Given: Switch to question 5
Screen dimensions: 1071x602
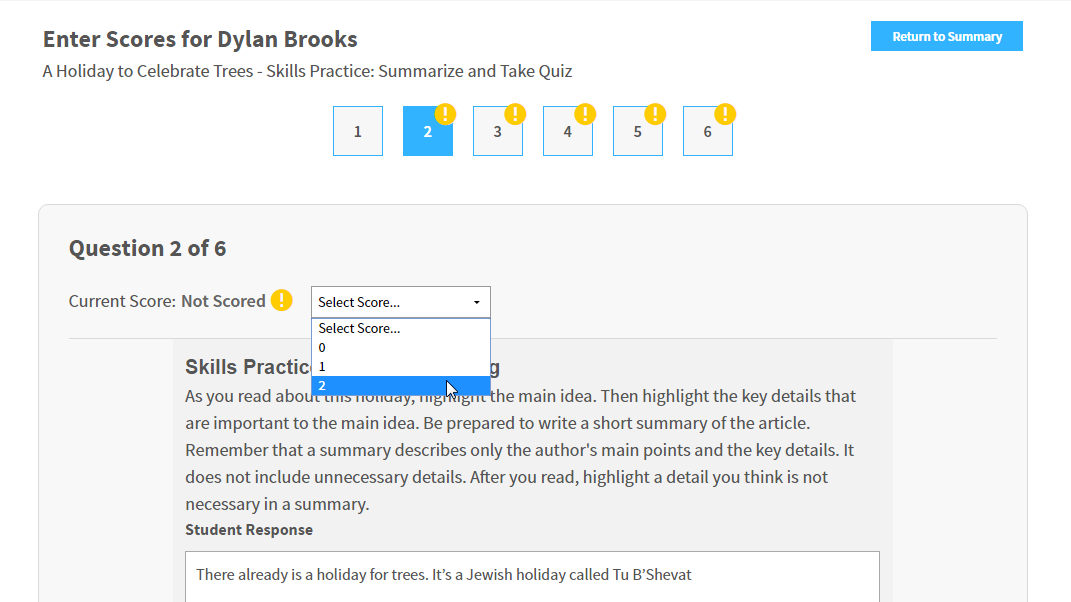Looking at the screenshot, I should pos(638,131).
